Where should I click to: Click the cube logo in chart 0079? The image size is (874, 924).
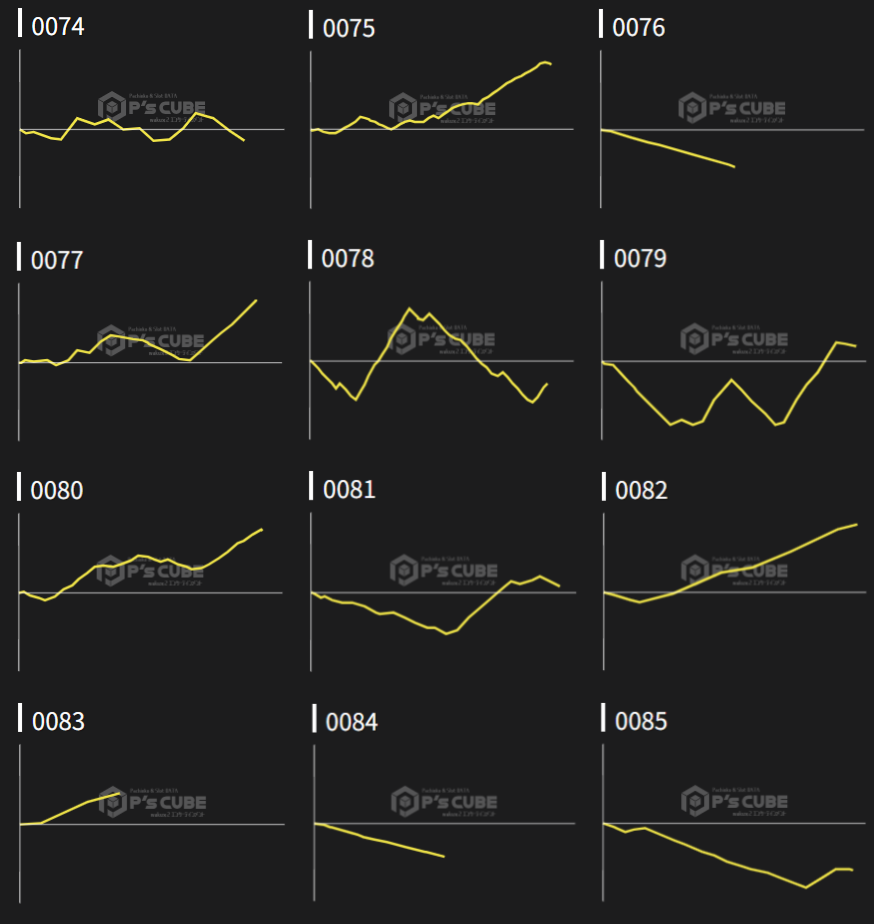point(695,338)
